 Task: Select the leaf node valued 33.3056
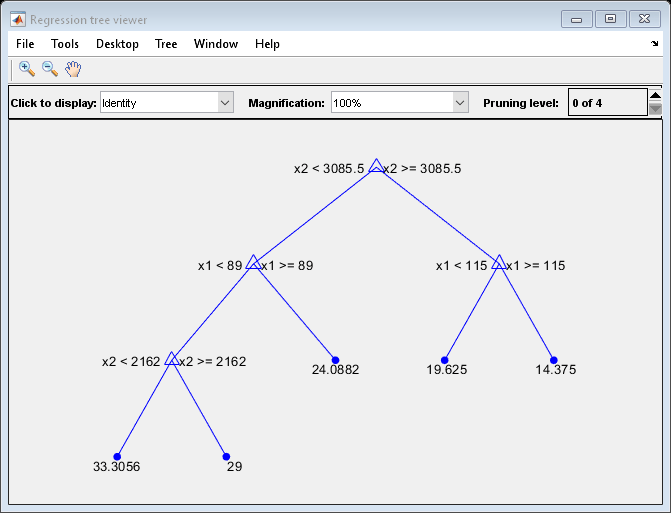click(117, 456)
